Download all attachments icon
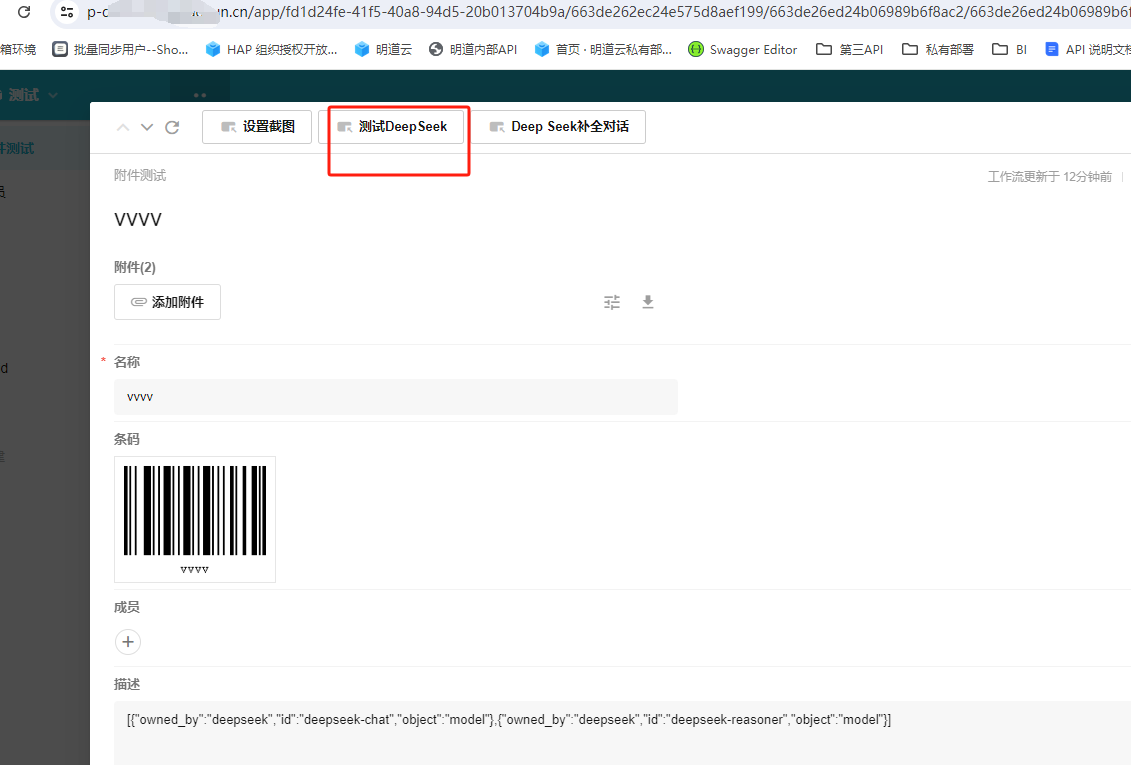 pyautogui.click(x=648, y=302)
